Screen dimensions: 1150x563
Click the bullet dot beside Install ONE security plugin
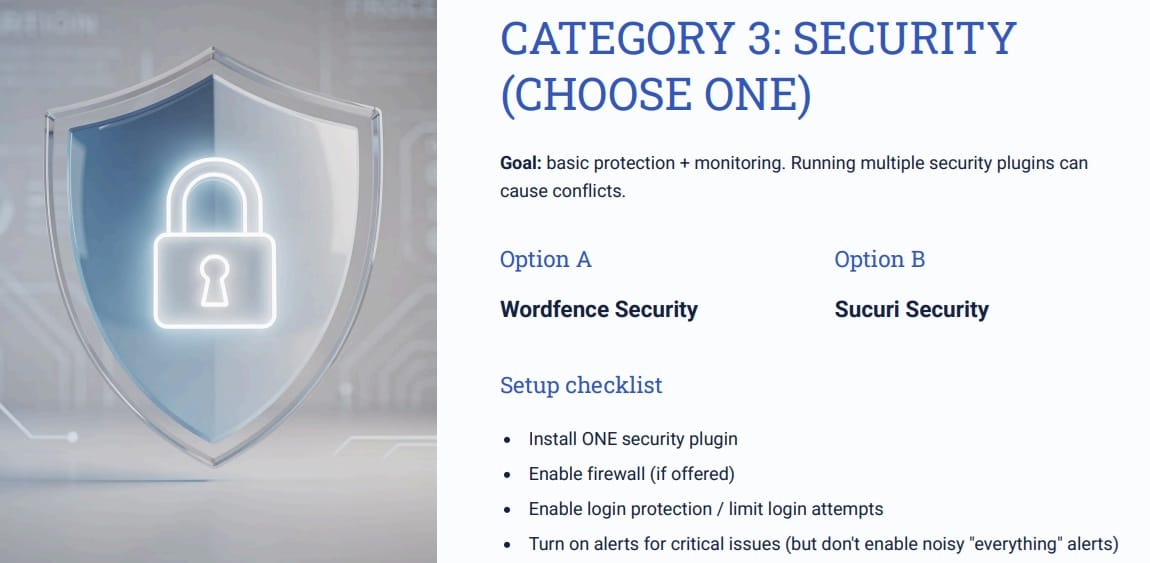(507, 440)
